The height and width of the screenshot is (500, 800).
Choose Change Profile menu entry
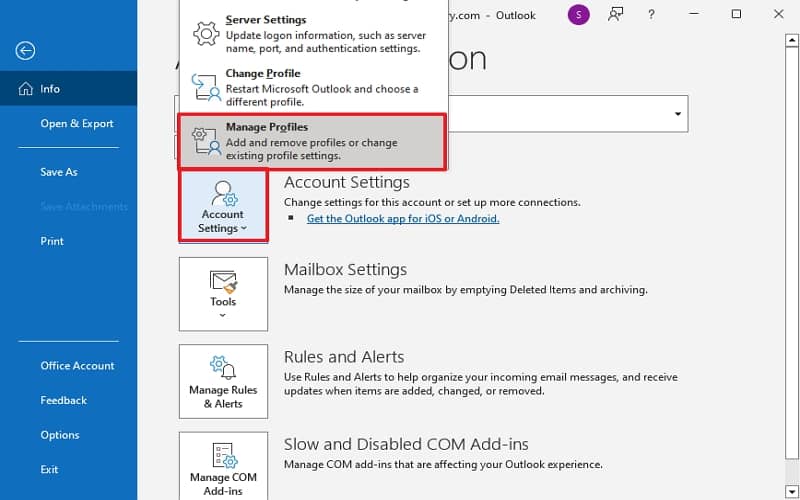[313, 87]
